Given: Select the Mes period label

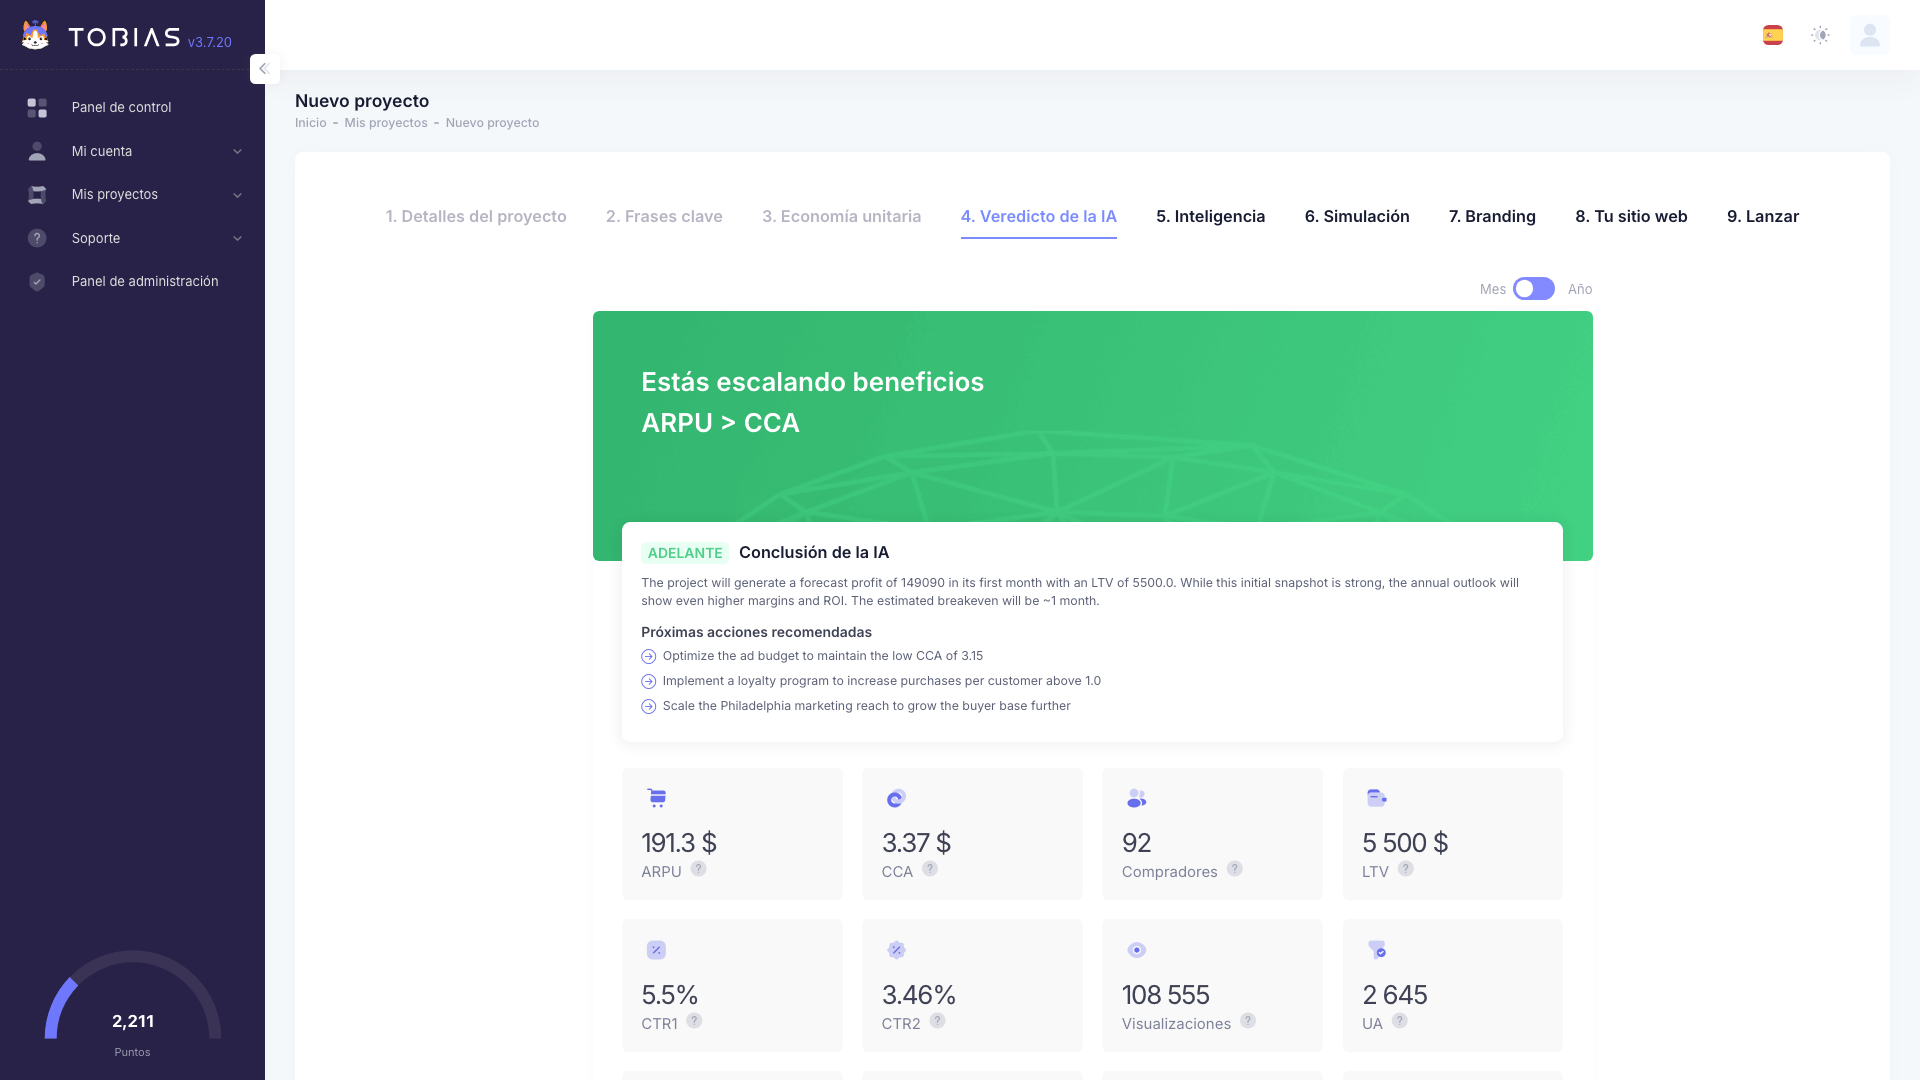Looking at the screenshot, I should coord(1493,289).
